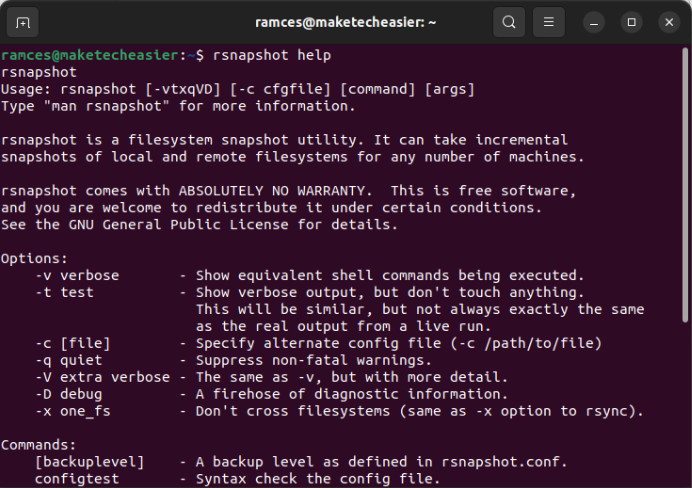Image resolution: width=692 pixels, height=488 pixels.
Task: Click the green prompt ramces@maketecheasier
Action: (x=89, y=55)
